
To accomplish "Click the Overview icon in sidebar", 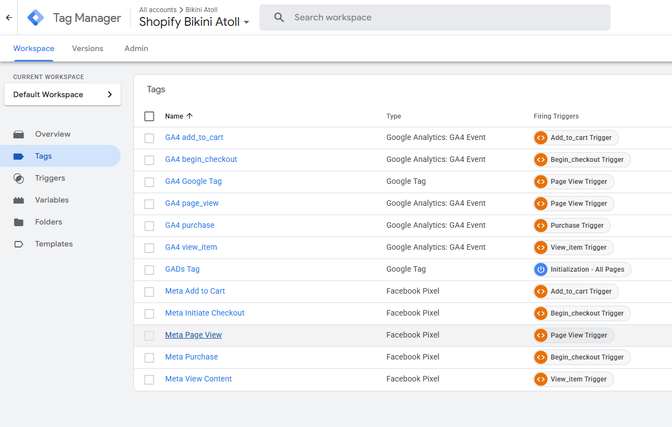I will click(x=18, y=134).
